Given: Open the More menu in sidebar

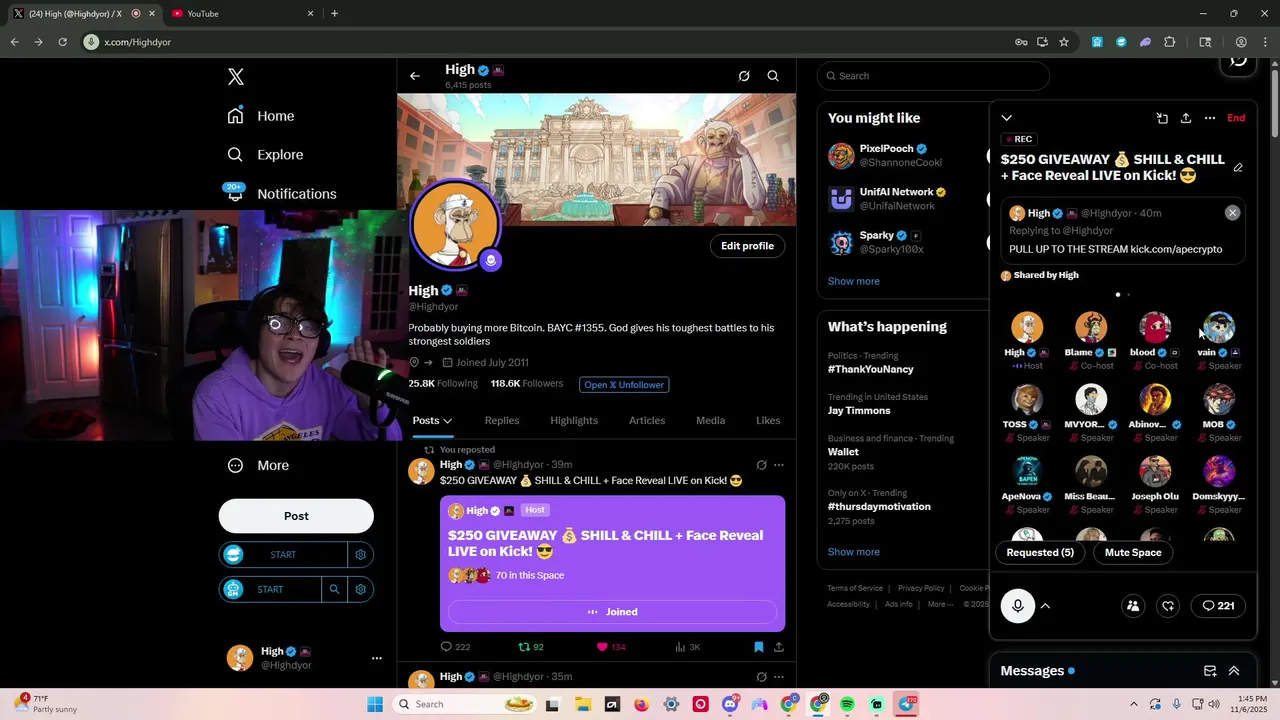Looking at the screenshot, I should coord(259,465).
